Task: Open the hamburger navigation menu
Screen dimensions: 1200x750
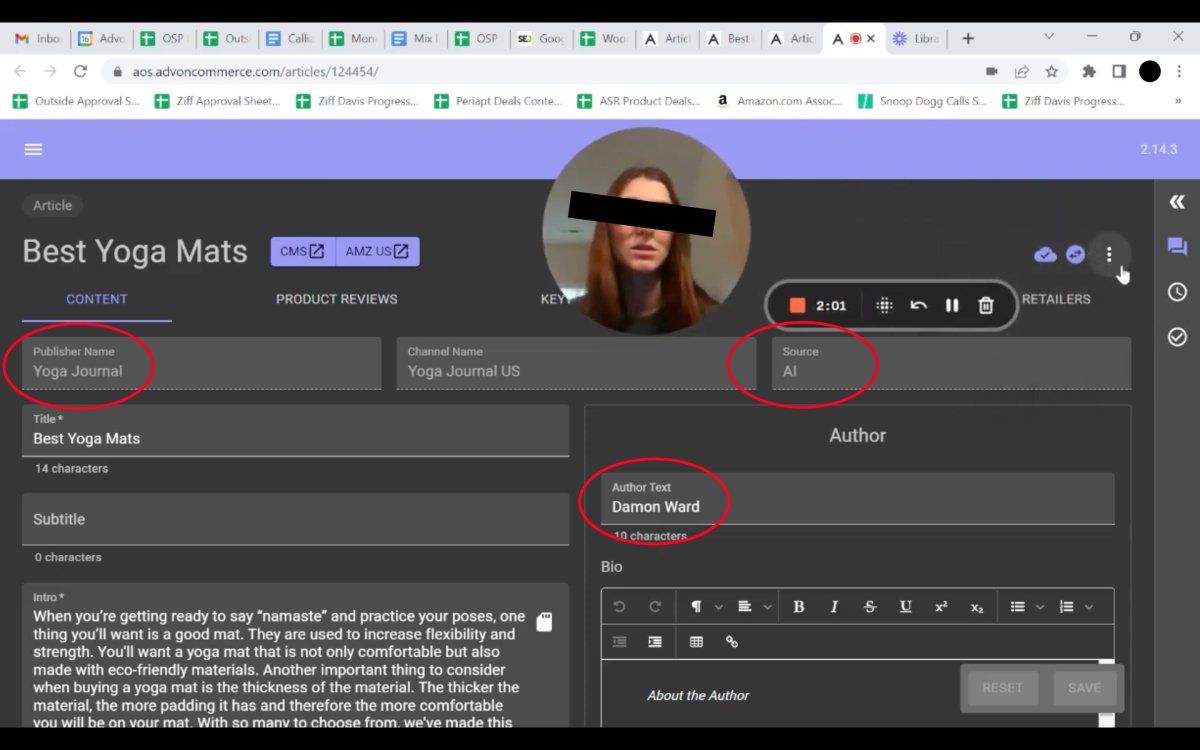Action: point(33,149)
